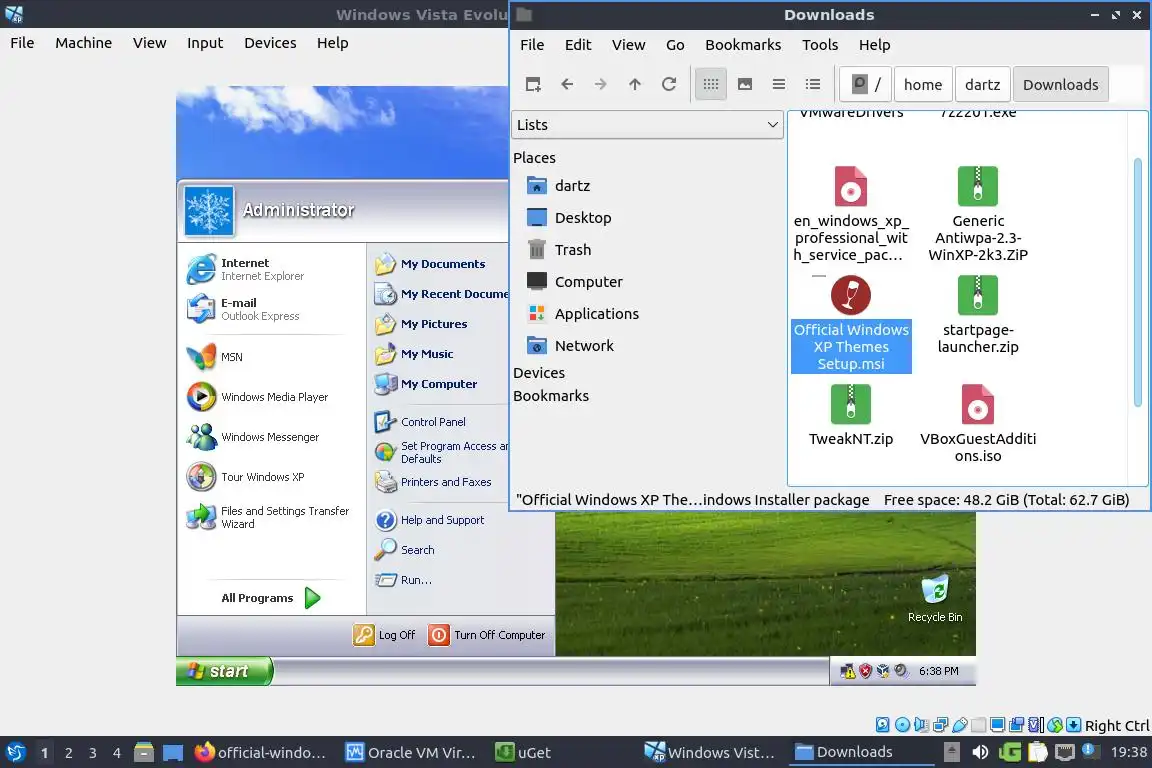
Task: Select VBoxGuestAdditions.iso file
Action: pos(978,424)
